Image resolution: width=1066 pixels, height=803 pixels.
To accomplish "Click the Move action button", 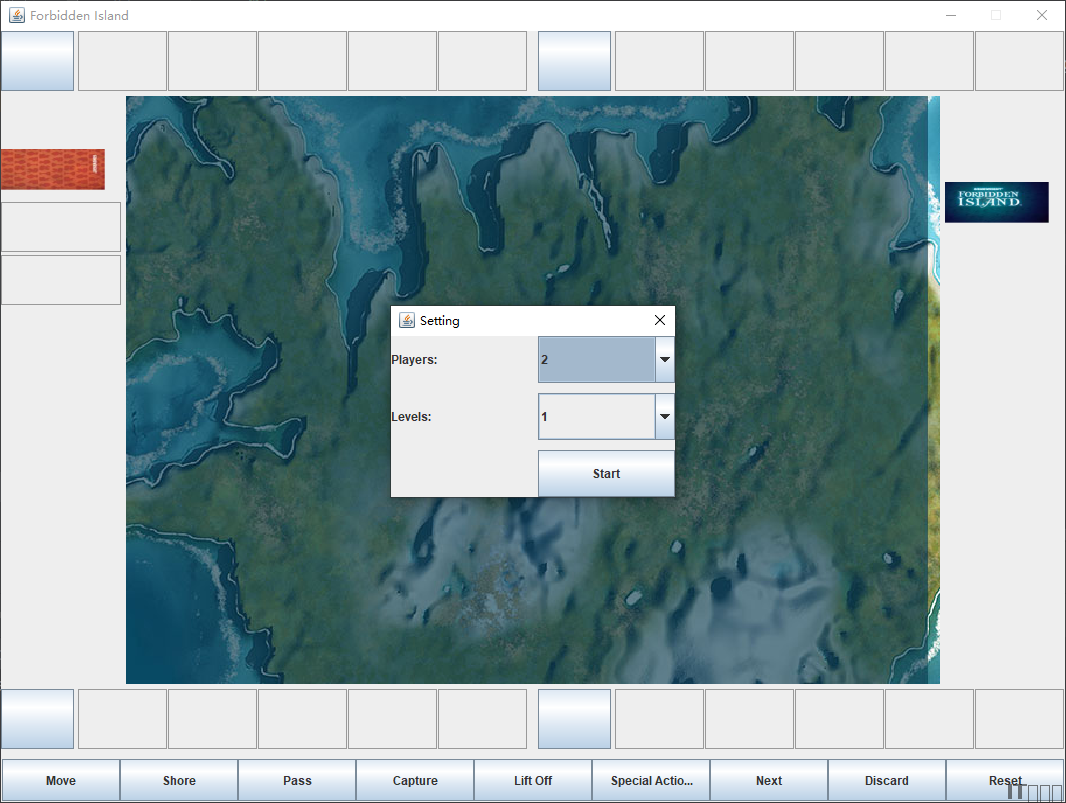I will tap(61, 781).
